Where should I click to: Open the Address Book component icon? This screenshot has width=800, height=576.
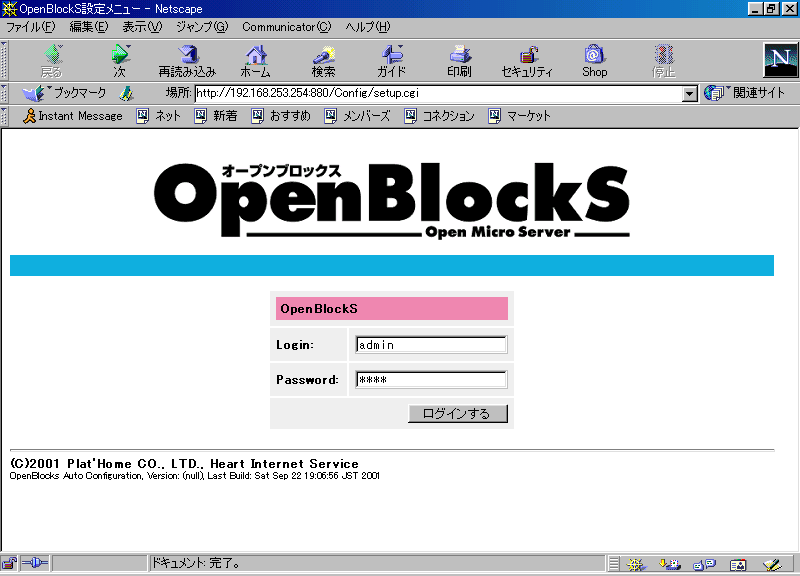tap(738, 564)
